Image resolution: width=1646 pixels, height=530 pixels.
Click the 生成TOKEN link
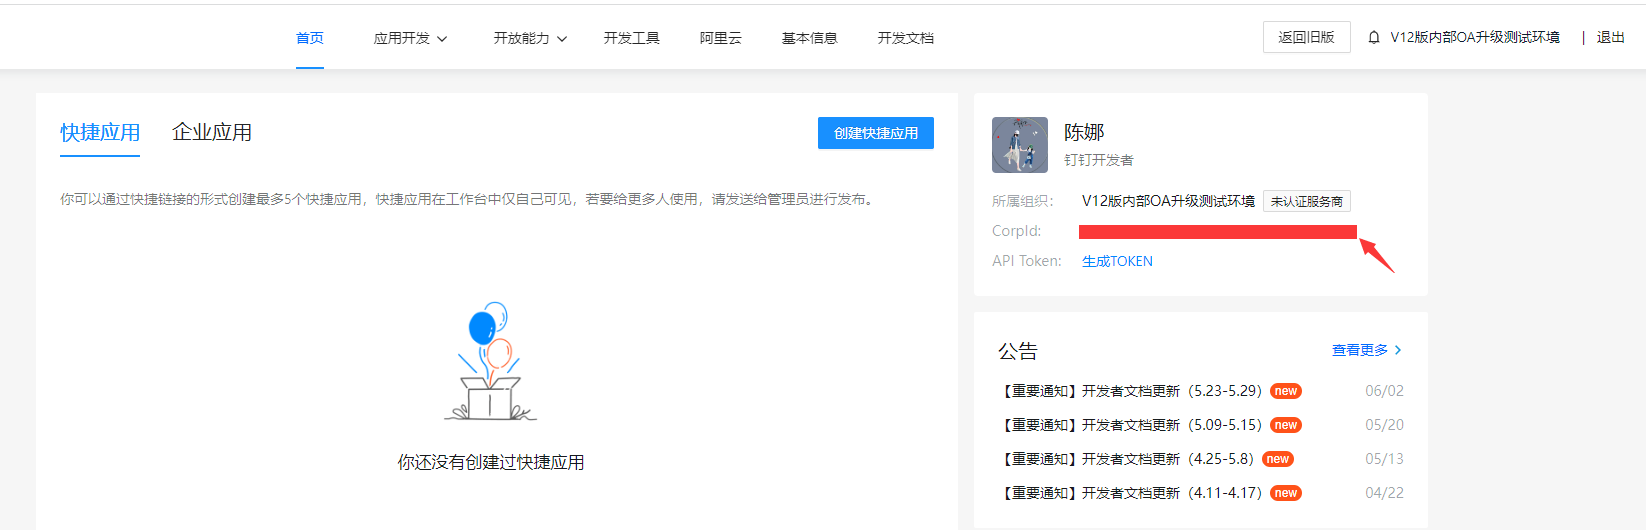[1117, 261]
